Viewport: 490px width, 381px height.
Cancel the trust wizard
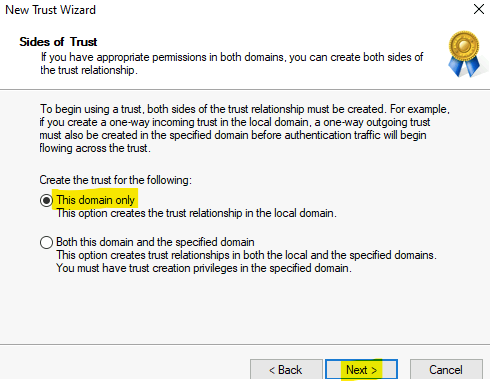pos(446,369)
